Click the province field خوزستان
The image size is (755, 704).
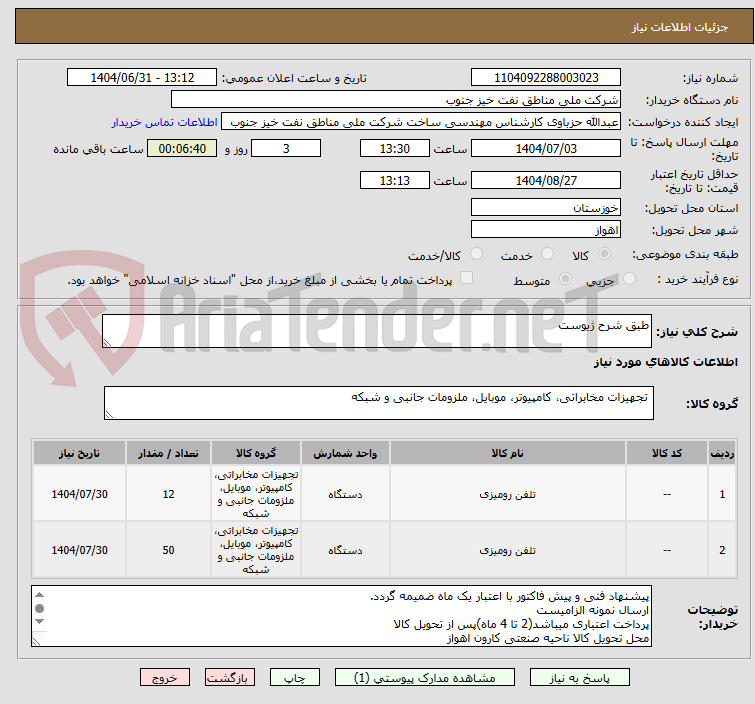(x=546, y=208)
